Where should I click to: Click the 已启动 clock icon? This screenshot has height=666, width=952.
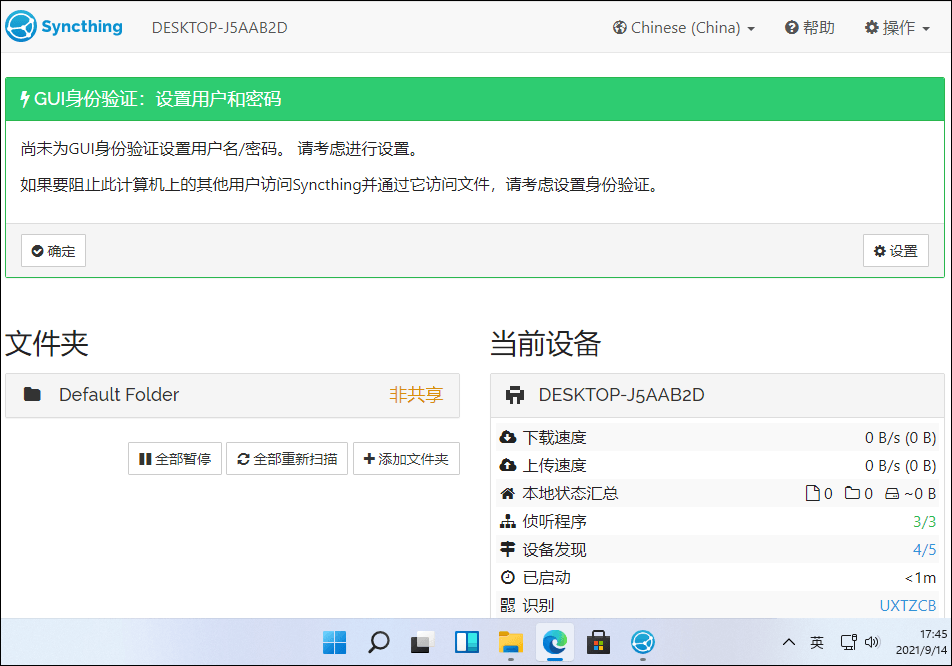tap(508, 577)
